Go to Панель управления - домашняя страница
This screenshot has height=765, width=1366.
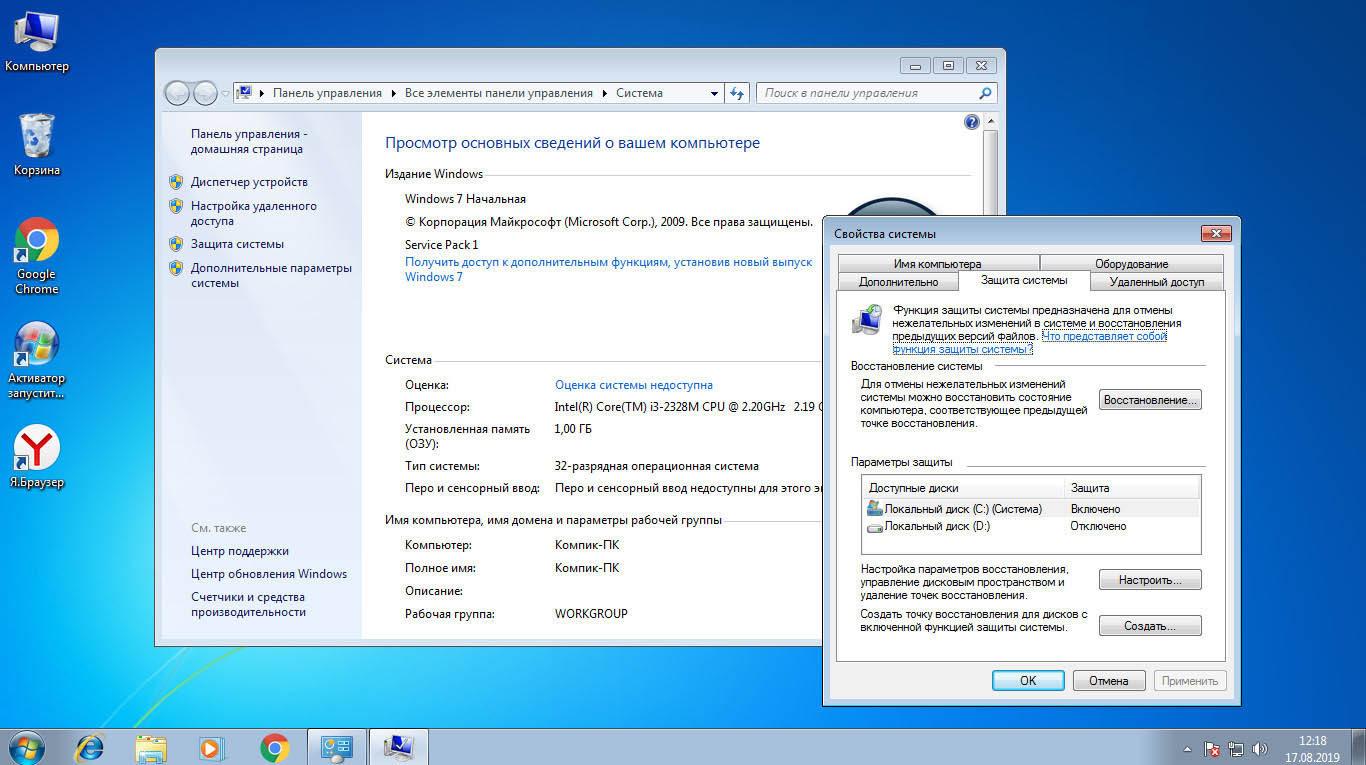[x=250, y=141]
